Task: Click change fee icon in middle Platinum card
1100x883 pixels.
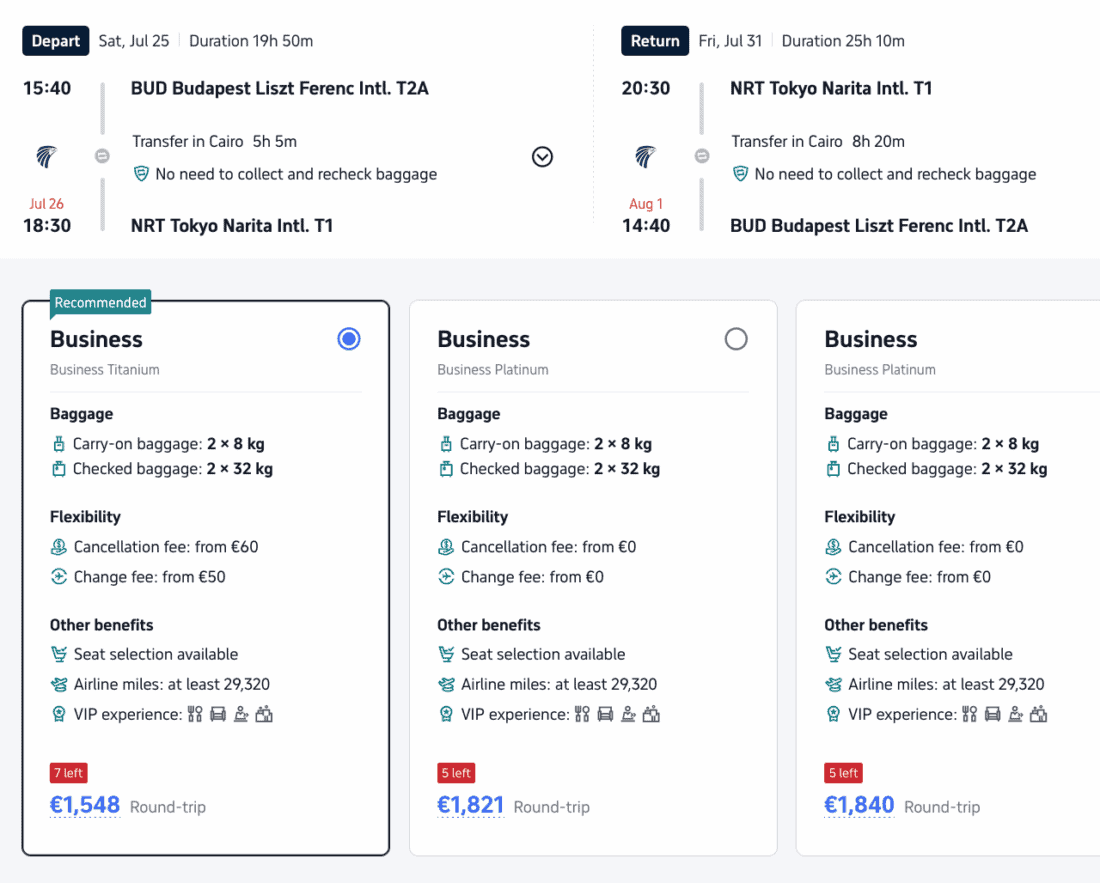Action: click(446, 577)
